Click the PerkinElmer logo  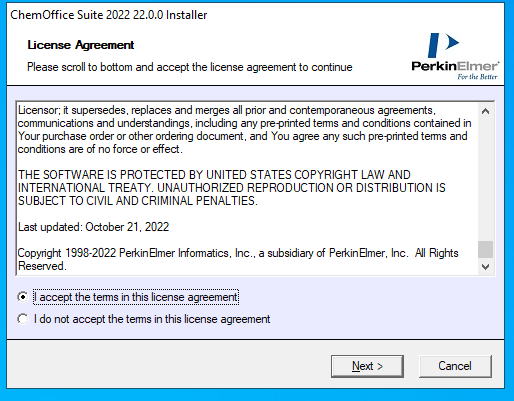pyautogui.click(x=455, y=56)
